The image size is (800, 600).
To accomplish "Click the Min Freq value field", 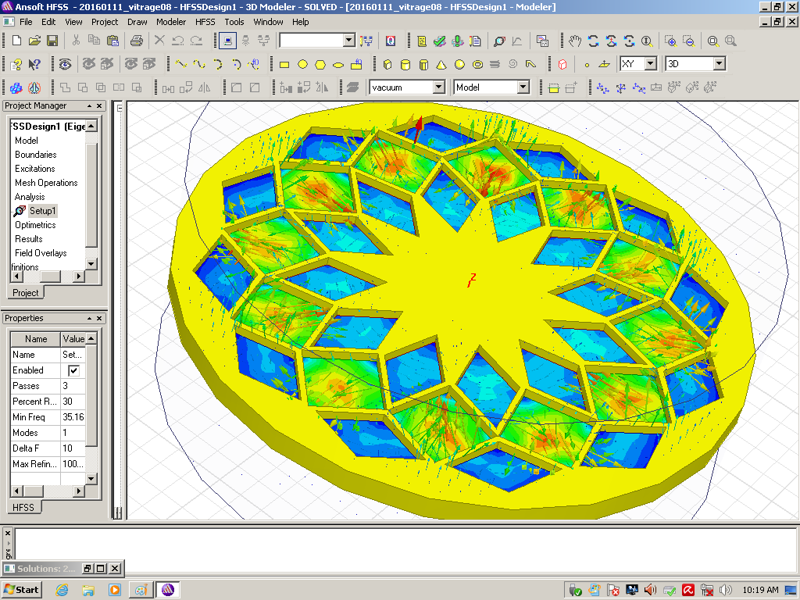I will point(74,417).
